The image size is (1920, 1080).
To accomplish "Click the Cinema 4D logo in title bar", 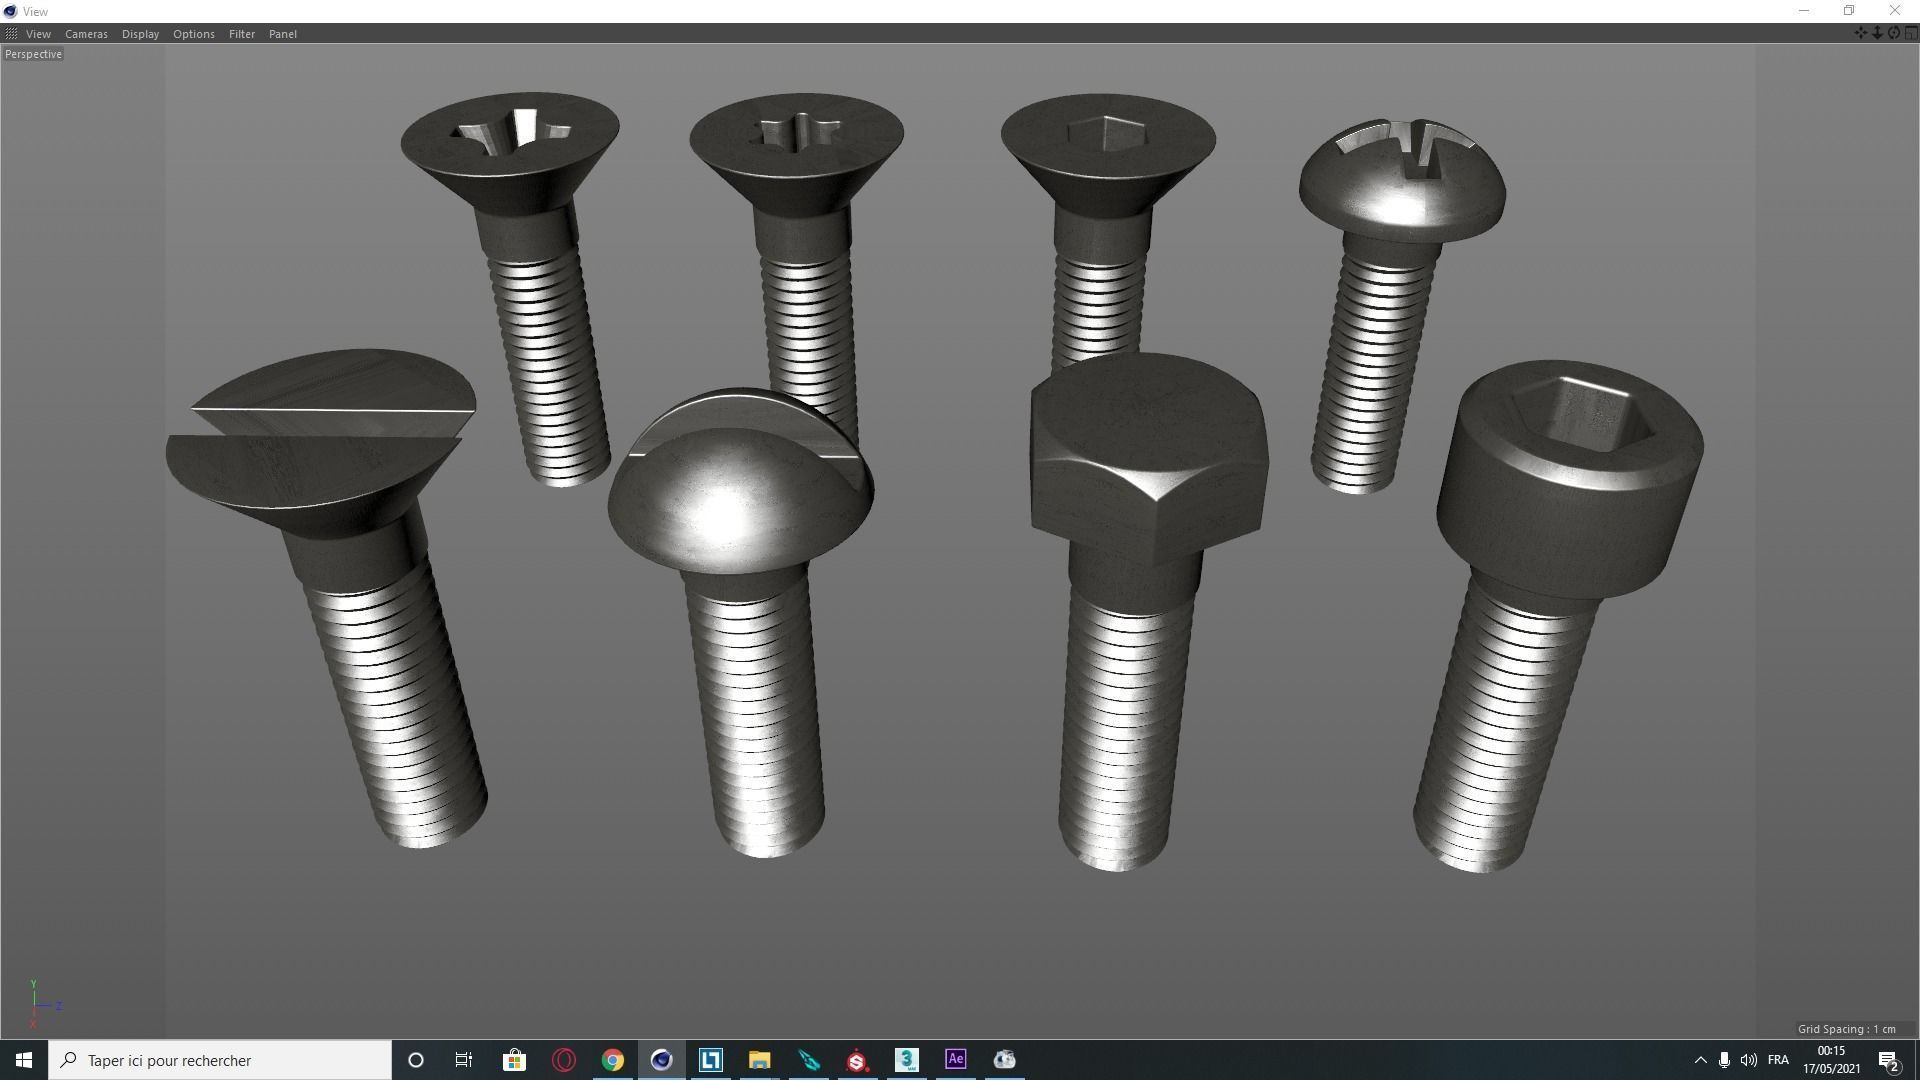I will (x=10, y=11).
